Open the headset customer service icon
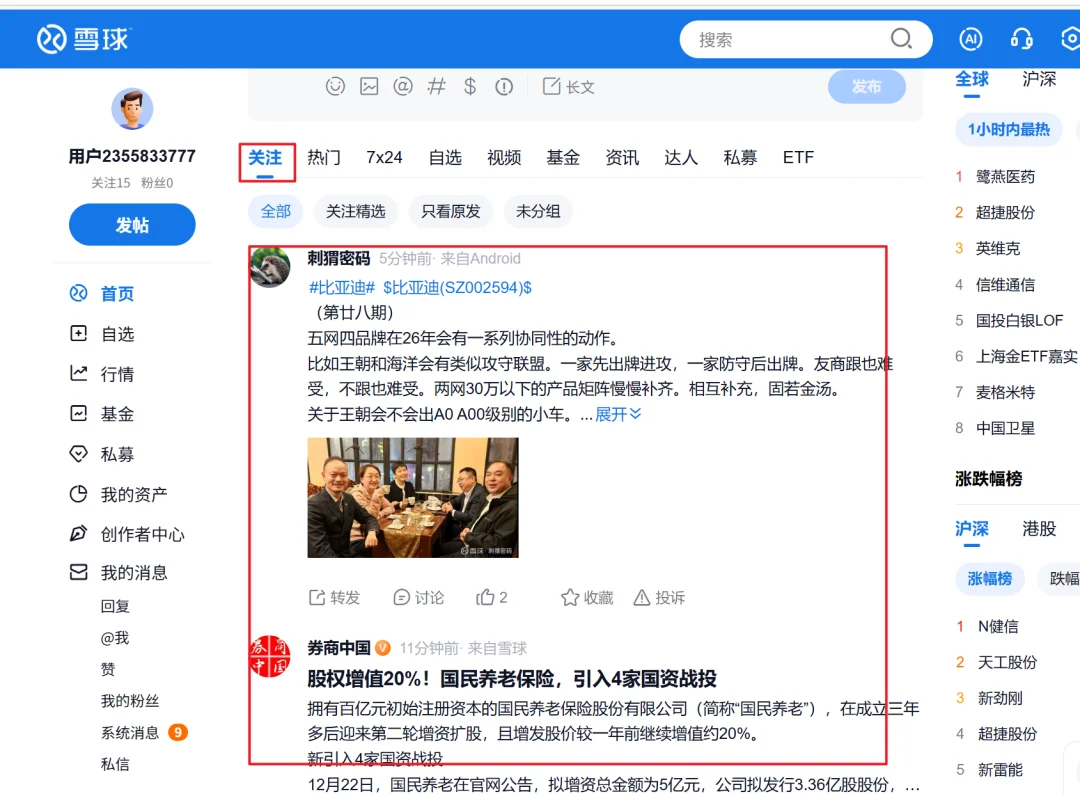This screenshot has width=1080, height=794. tap(1021, 39)
